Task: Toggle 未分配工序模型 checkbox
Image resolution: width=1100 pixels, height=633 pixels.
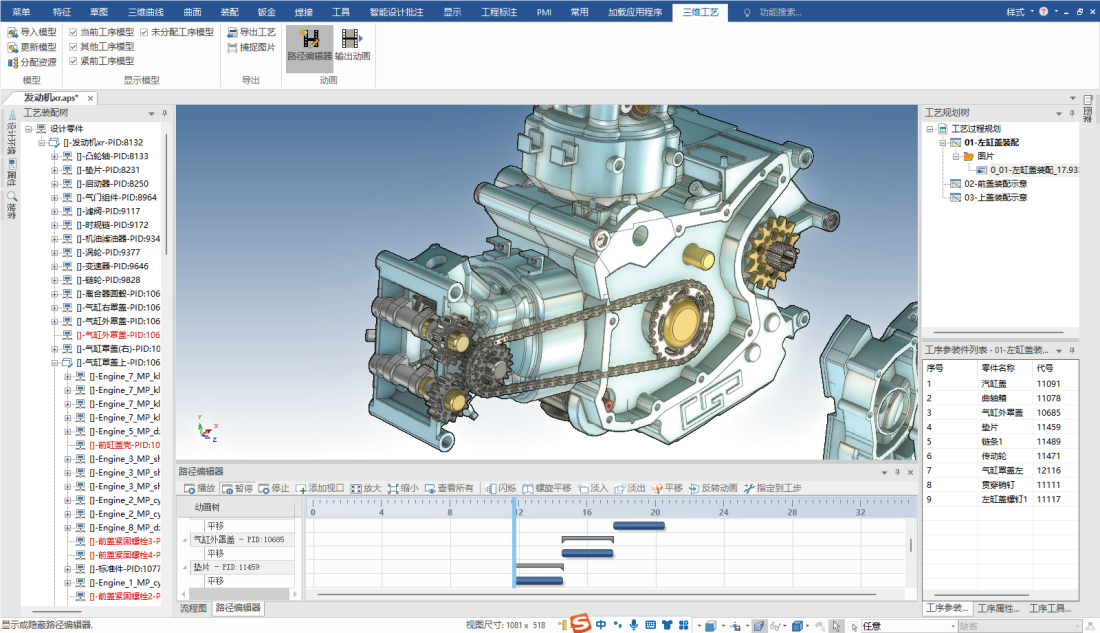Action: 145,32
